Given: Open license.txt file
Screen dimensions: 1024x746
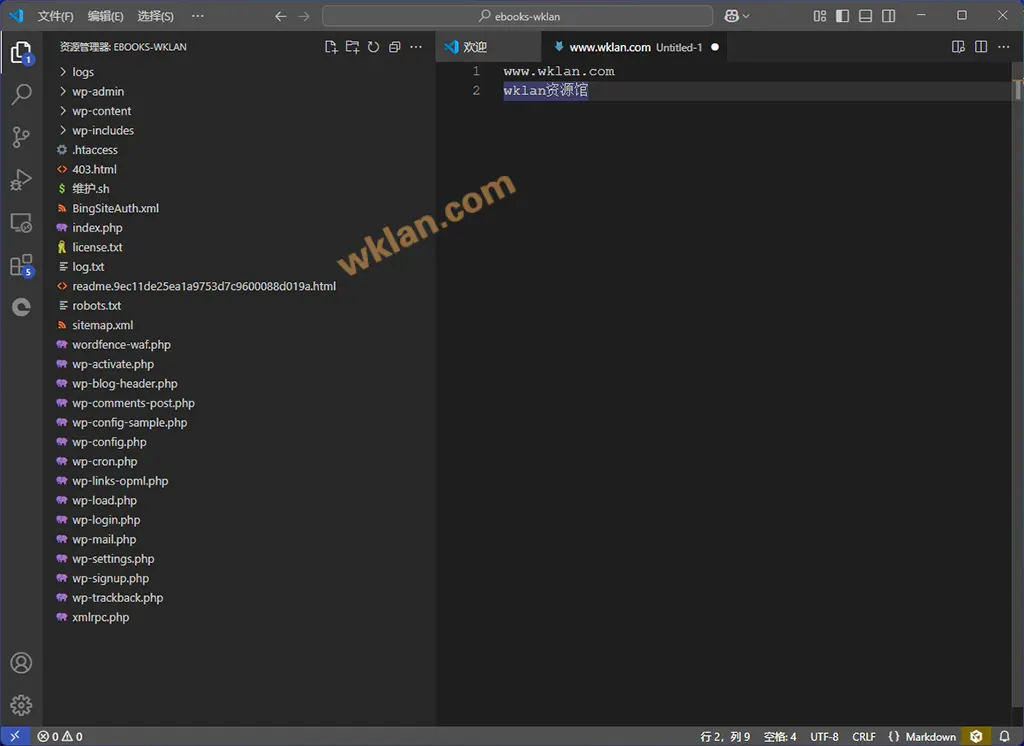Looking at the screenshot, I should point(239,247).
